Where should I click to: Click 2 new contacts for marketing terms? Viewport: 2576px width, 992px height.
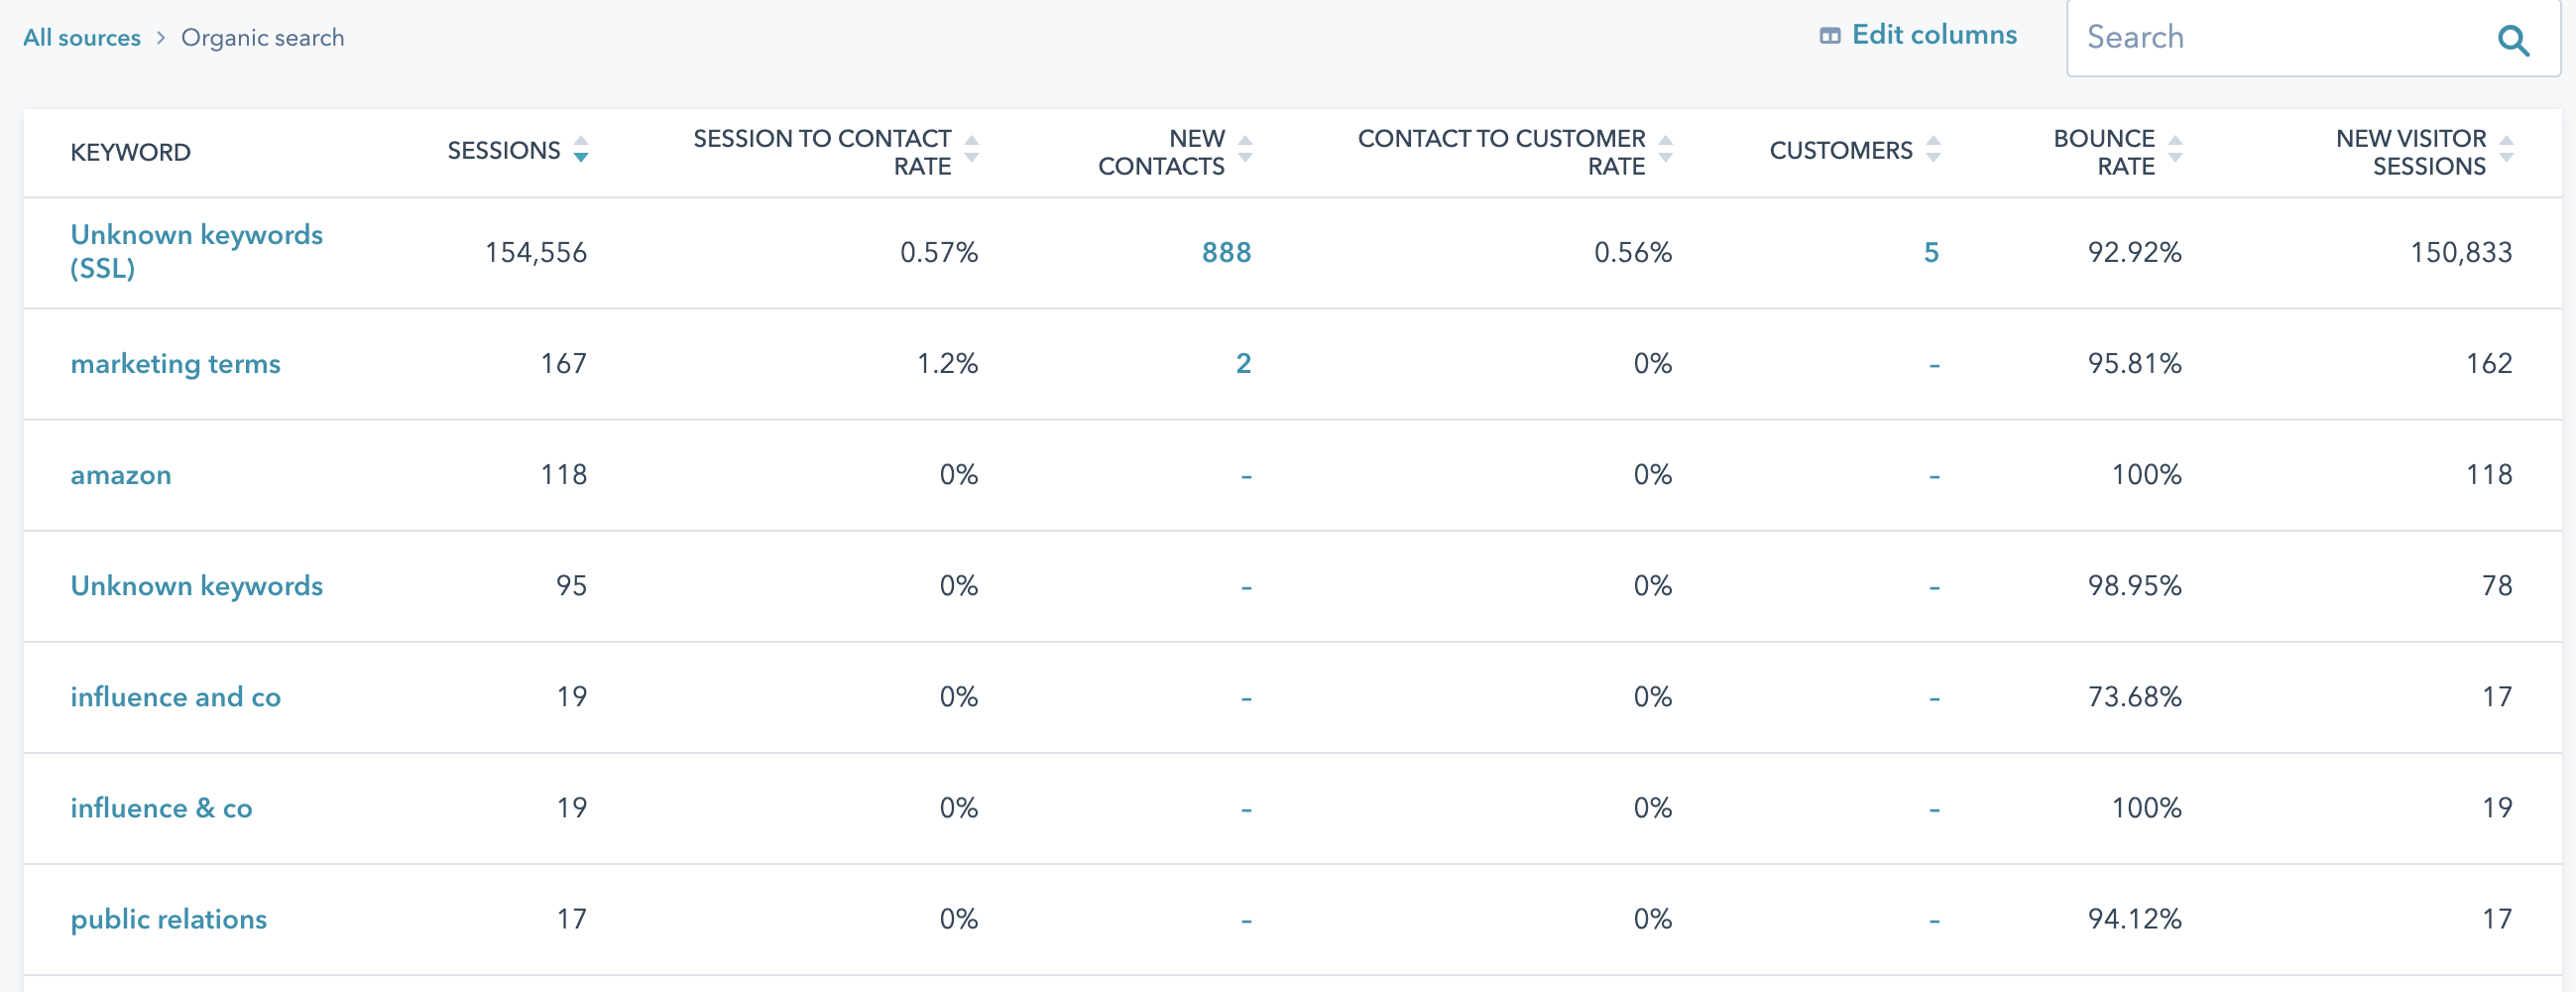click(1243, 363)
